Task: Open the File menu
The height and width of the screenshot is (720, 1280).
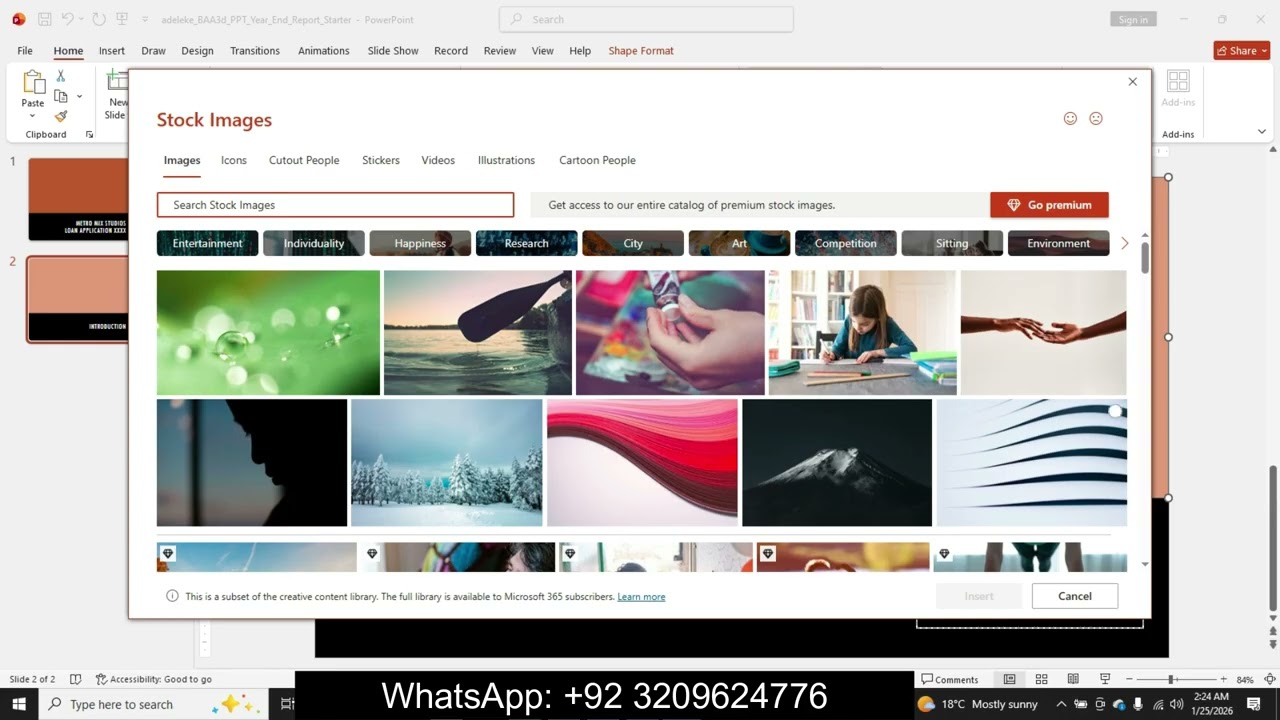Action: tap(25, 50)
